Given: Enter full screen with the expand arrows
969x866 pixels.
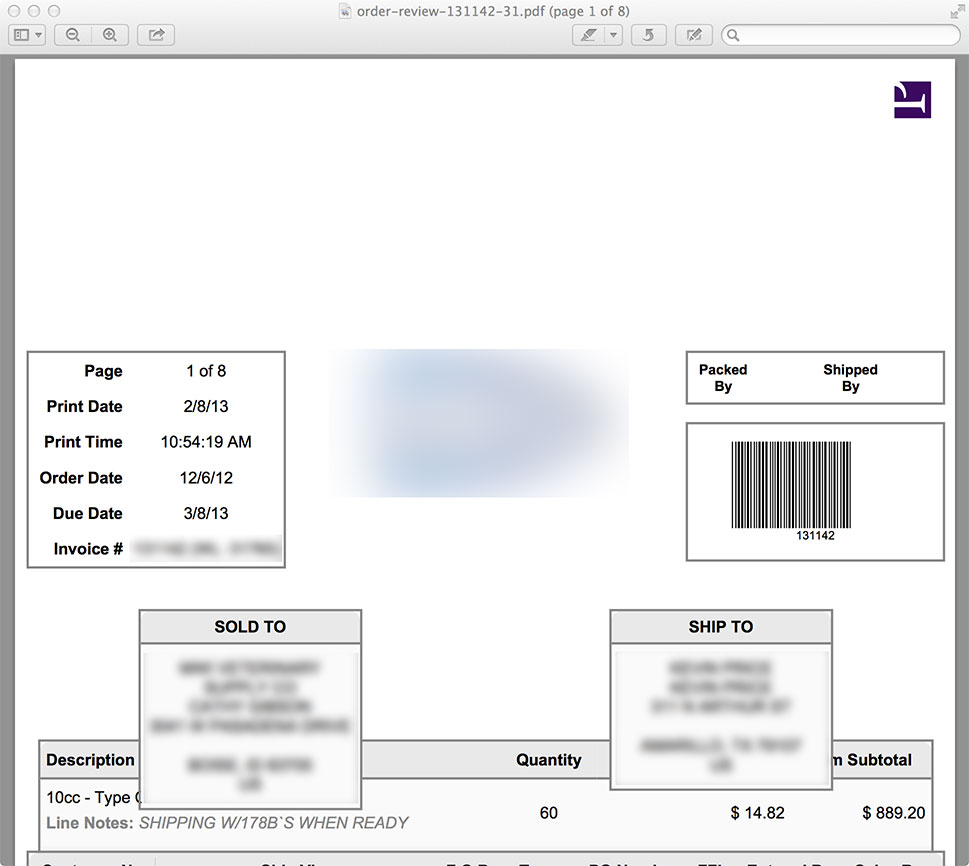Looking at the screenshot, I should click(x=956, y=11).
